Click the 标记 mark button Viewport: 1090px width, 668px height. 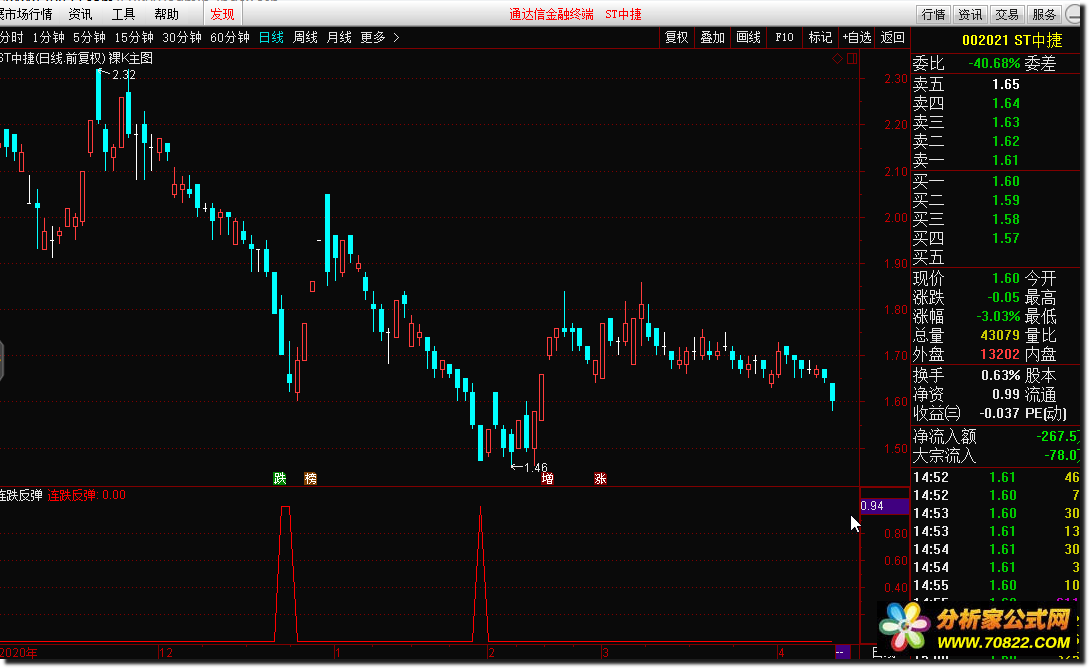(820, 38)
